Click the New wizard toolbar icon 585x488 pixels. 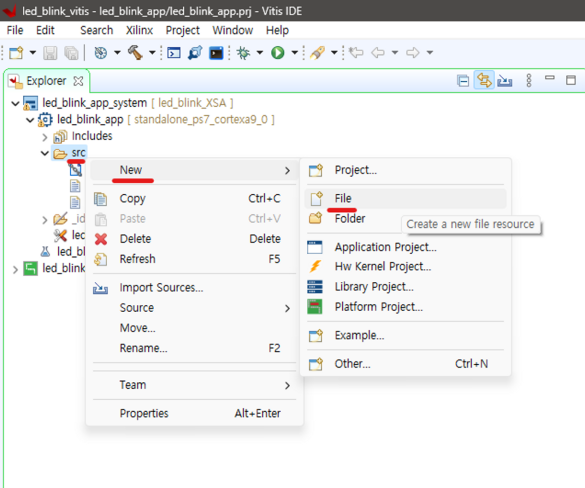[16, 53]
